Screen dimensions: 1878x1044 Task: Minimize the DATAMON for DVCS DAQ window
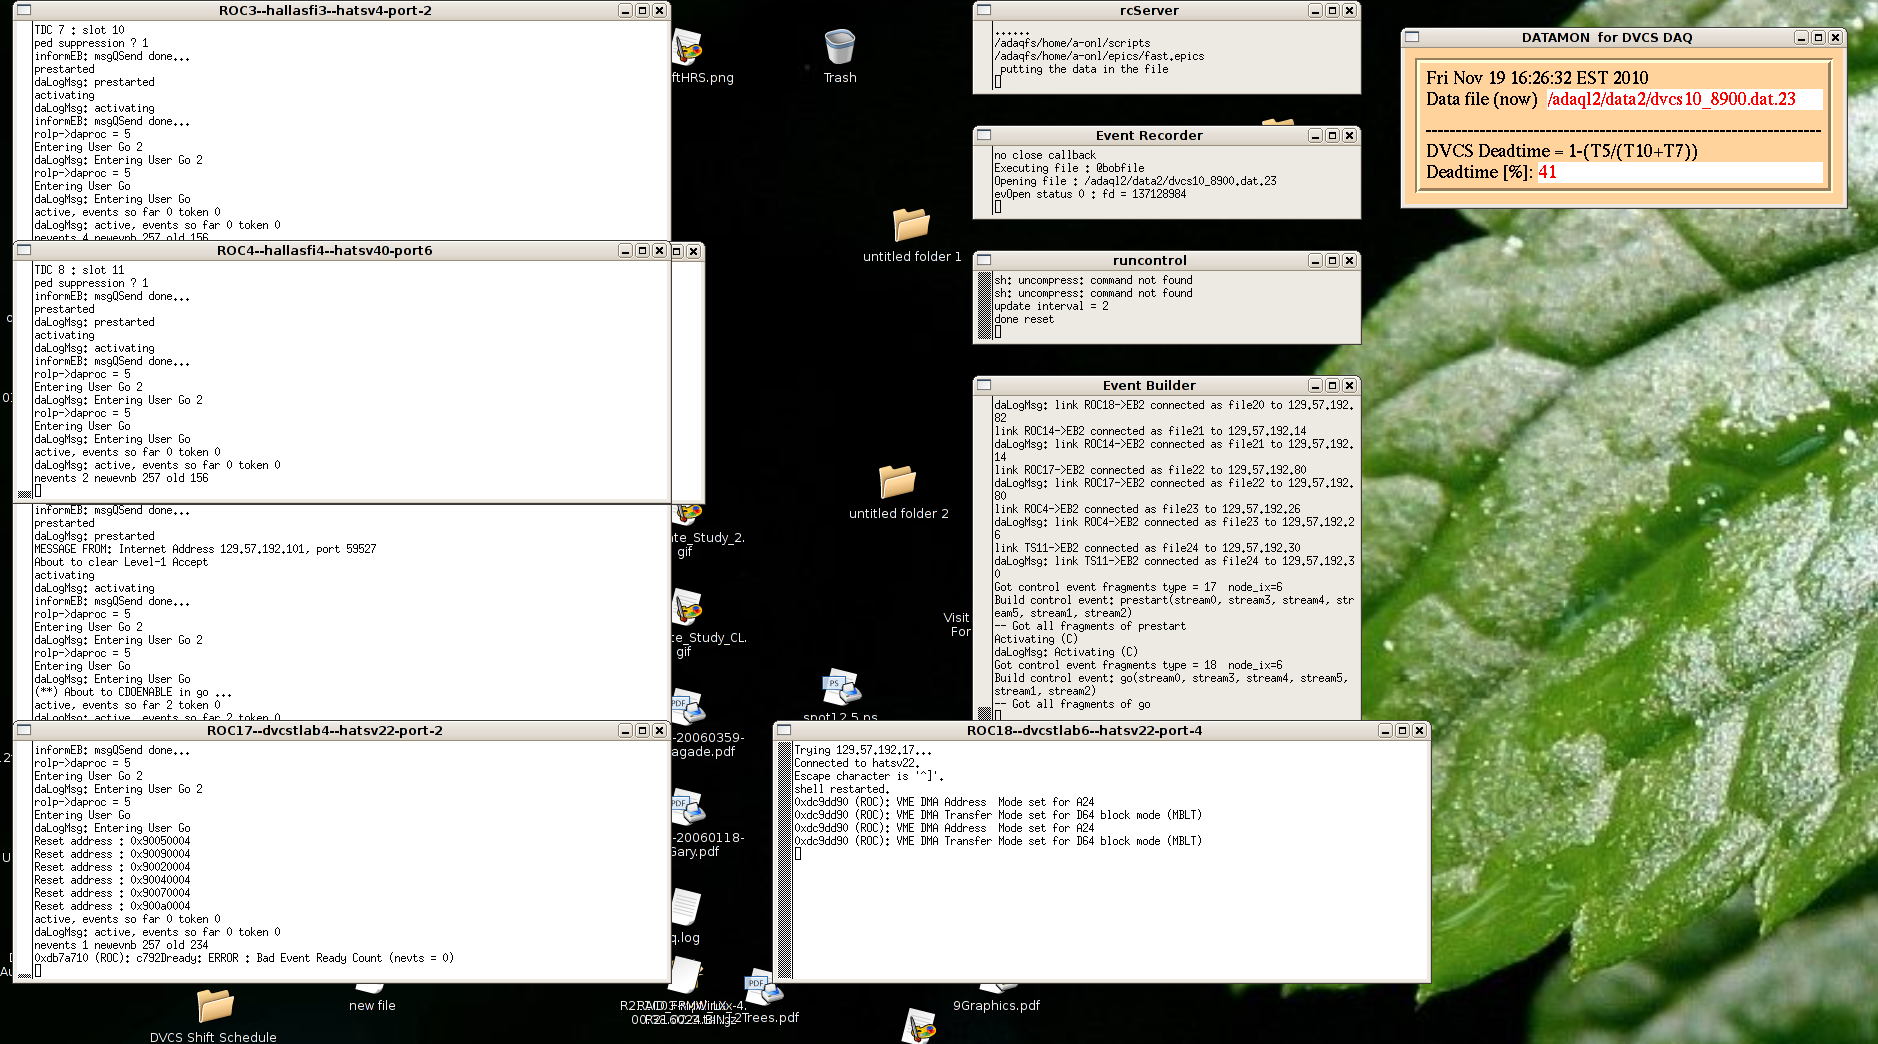[x=1801, y=37]
